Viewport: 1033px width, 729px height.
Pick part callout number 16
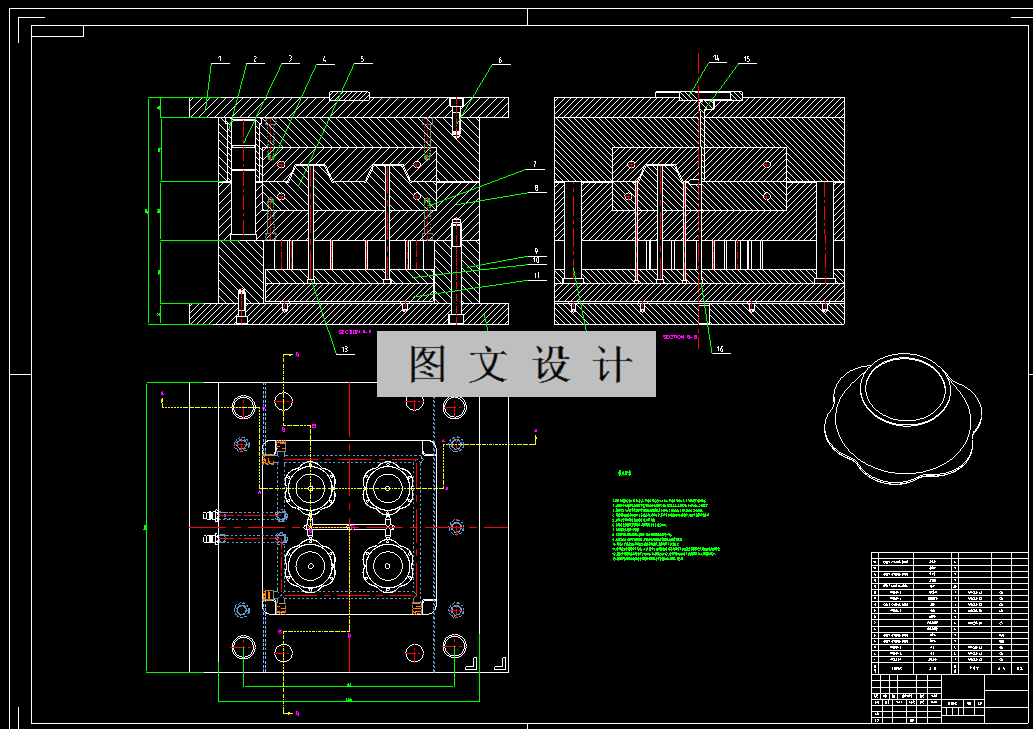point(719,349)
